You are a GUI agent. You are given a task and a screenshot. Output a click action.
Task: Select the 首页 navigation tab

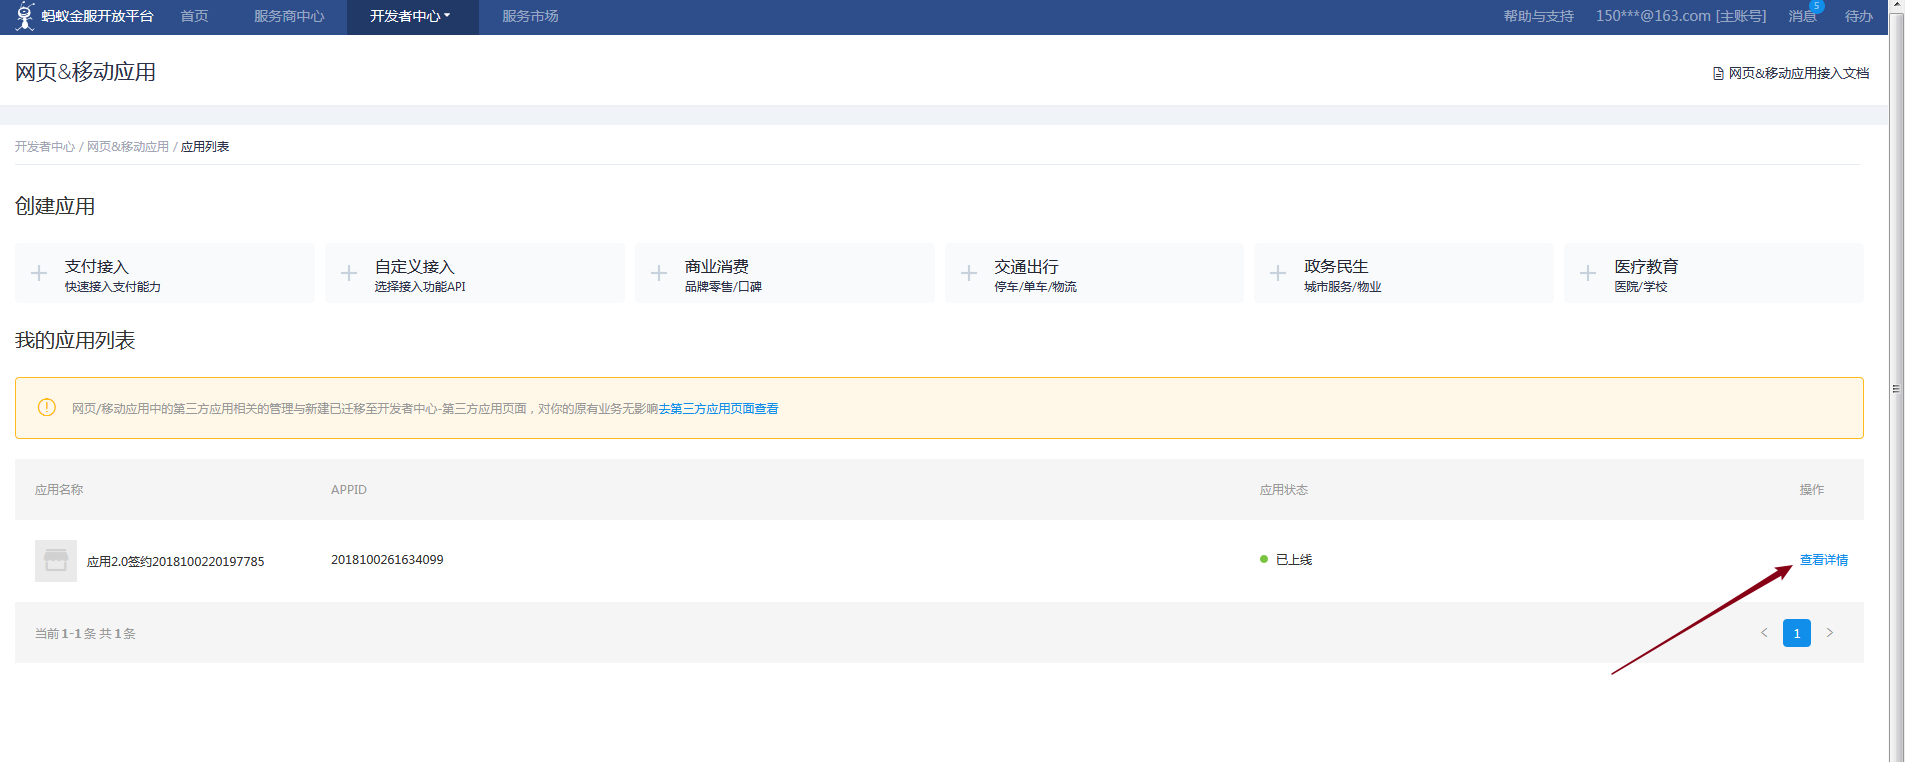pos(194,17)
